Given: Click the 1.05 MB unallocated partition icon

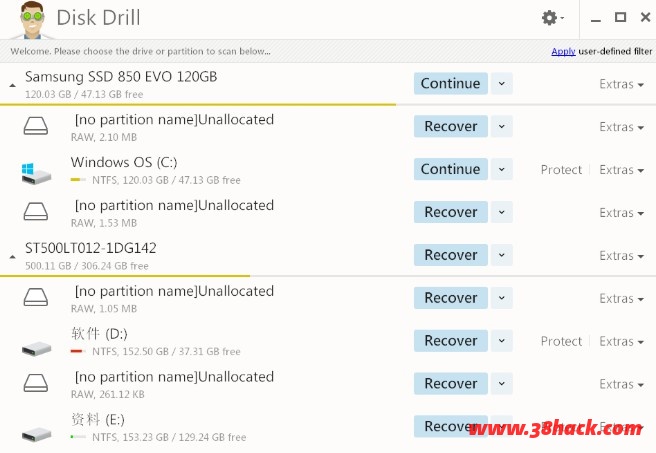Looking at the screenshot, I should [x=36, y=297].
